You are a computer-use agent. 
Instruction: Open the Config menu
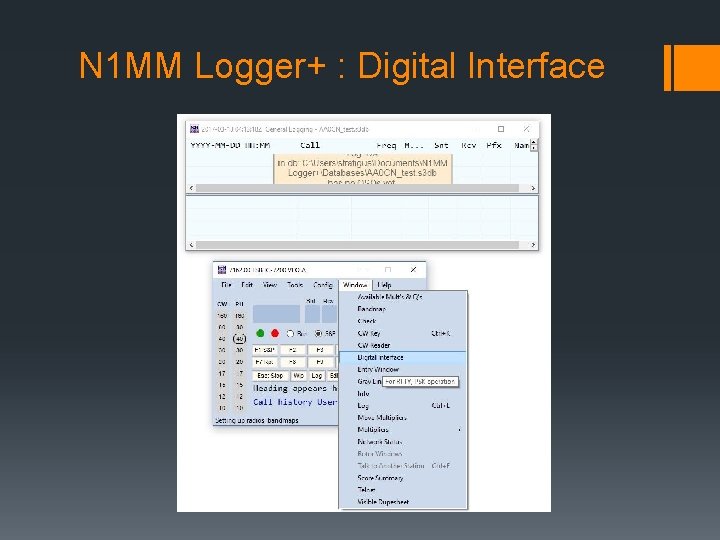pos(323,285)
